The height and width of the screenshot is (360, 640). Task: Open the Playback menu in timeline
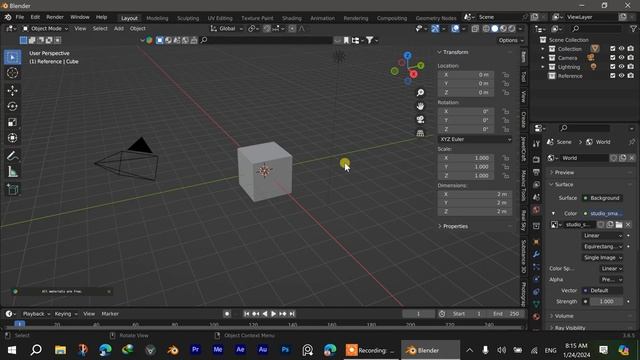[36, 314]
